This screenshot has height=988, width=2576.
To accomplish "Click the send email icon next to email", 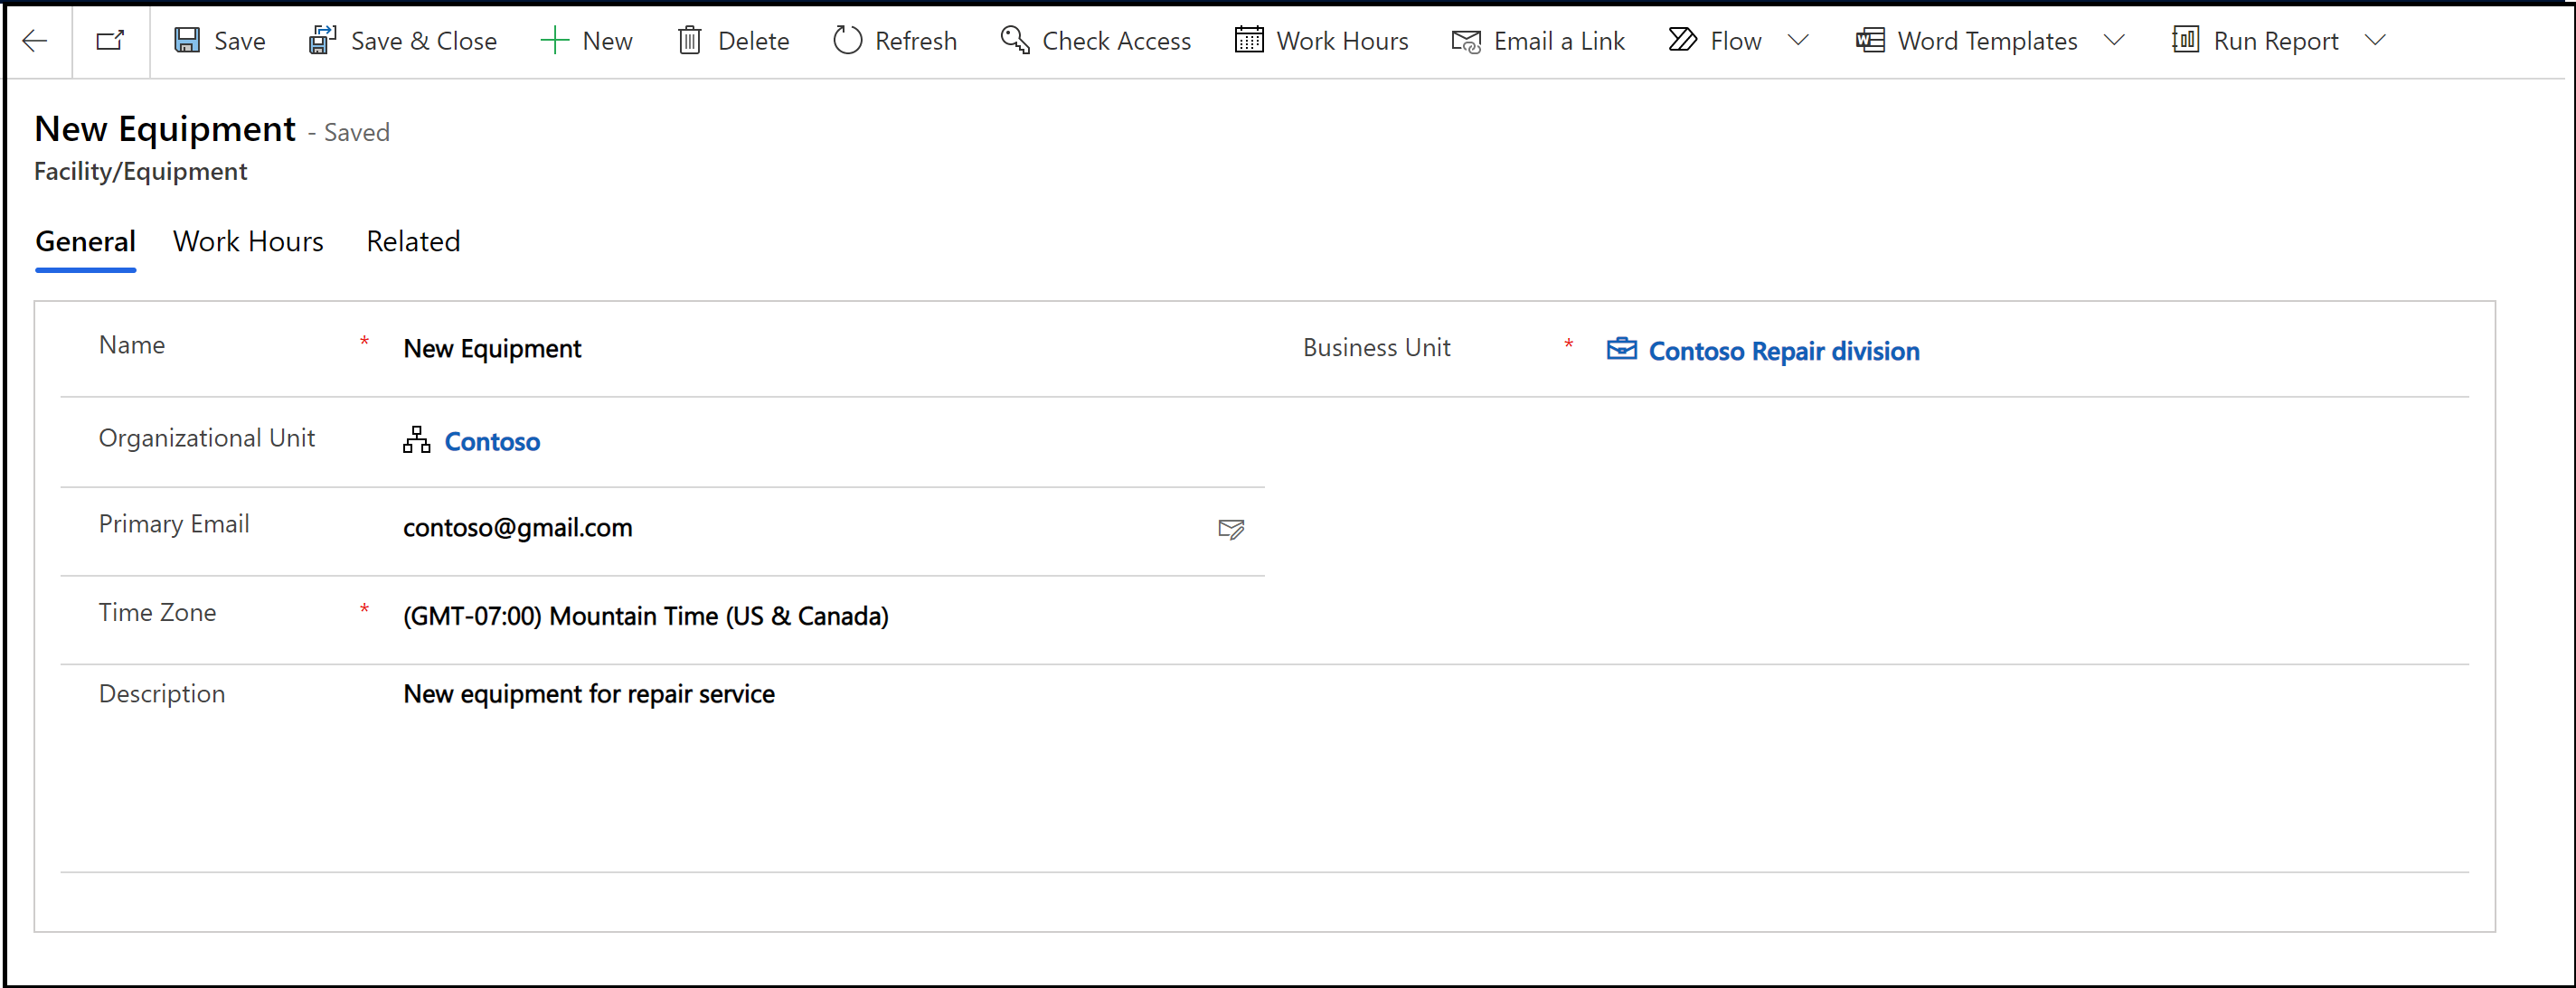I will pyautogui.click(x=1231, y=529).
